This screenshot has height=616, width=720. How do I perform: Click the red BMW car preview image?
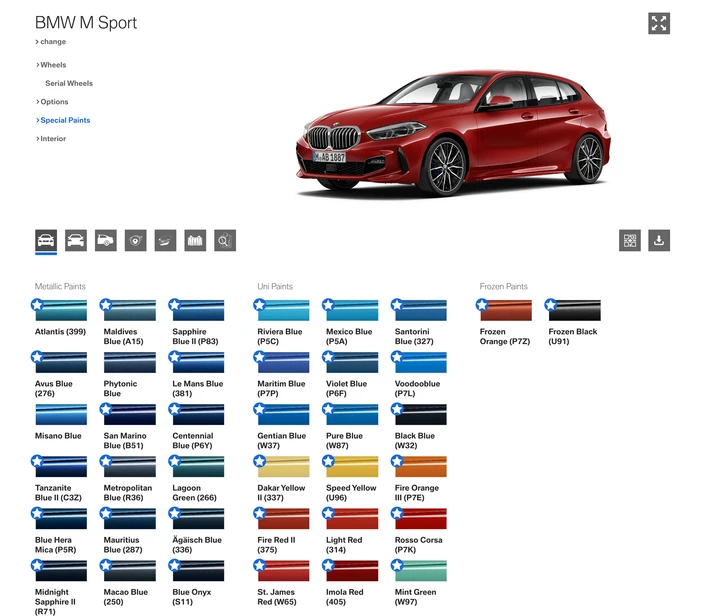[454, 133]
